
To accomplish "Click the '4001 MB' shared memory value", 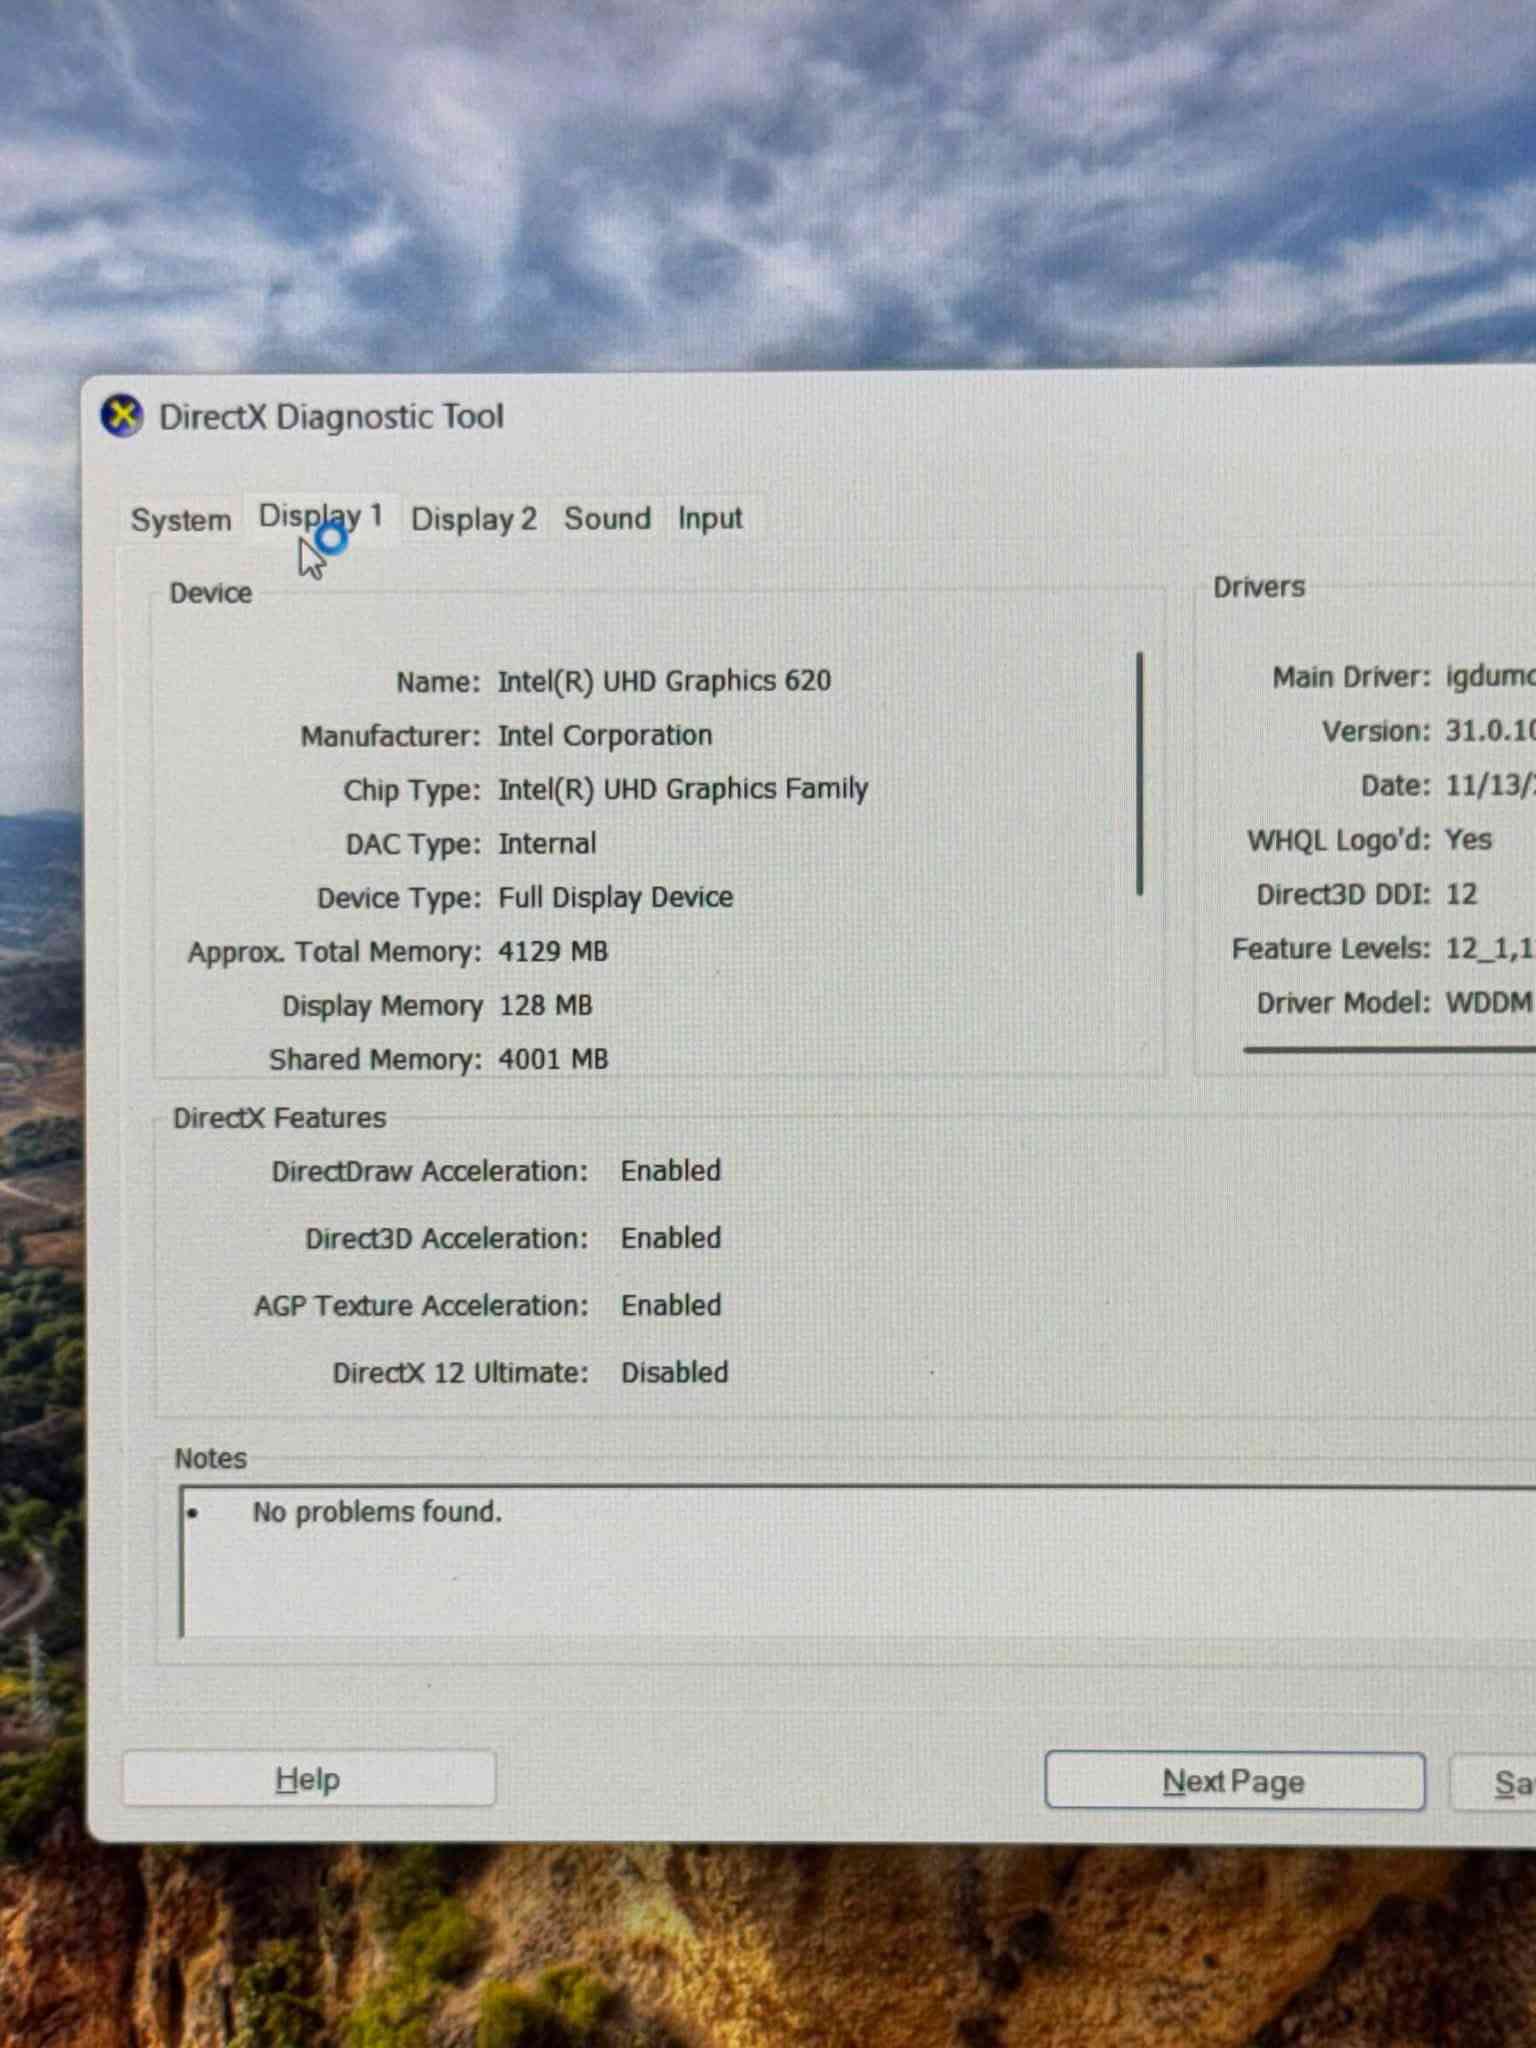I will [553, 1059].
